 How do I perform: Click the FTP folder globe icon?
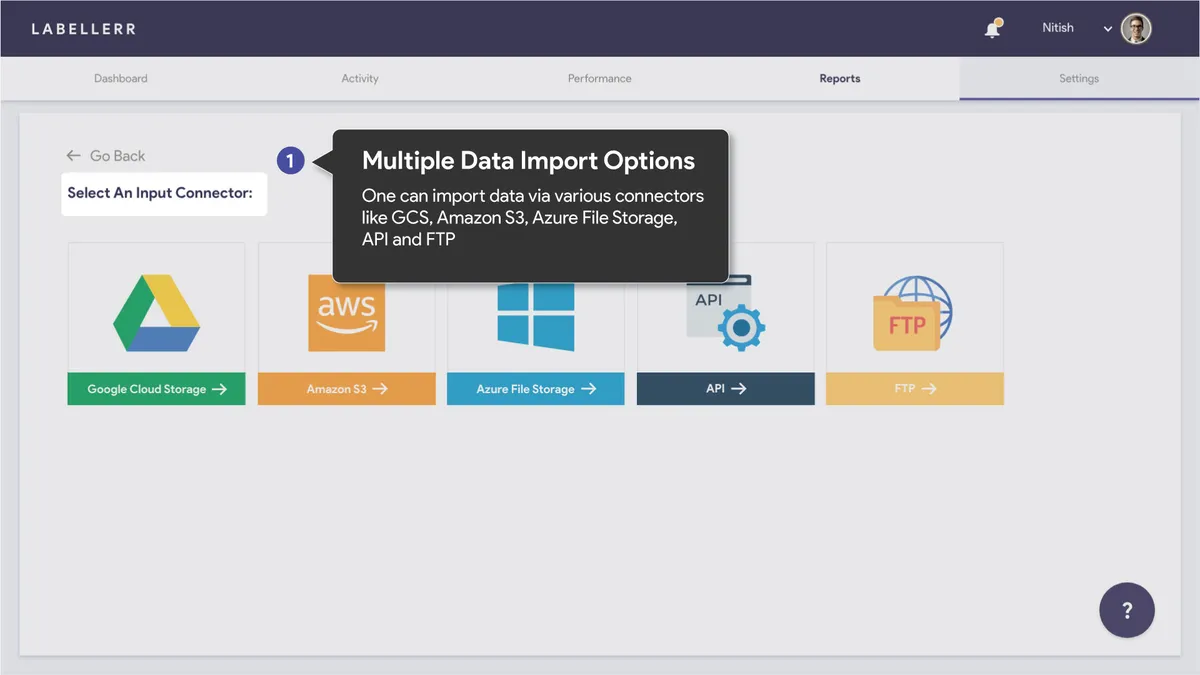click(x=913, y=314)
